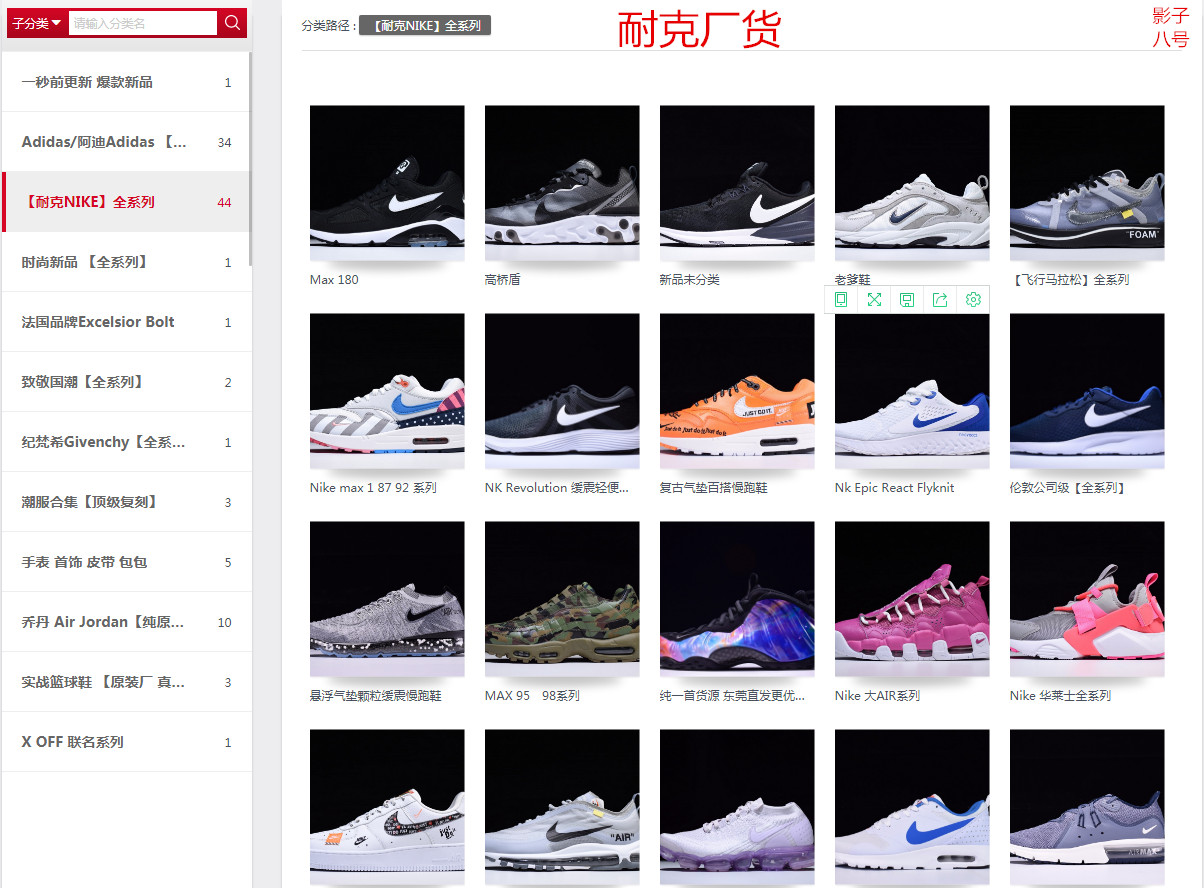Open the gear settings icon
Screen dimensions: 1204x888
click(x=973, y=300)
